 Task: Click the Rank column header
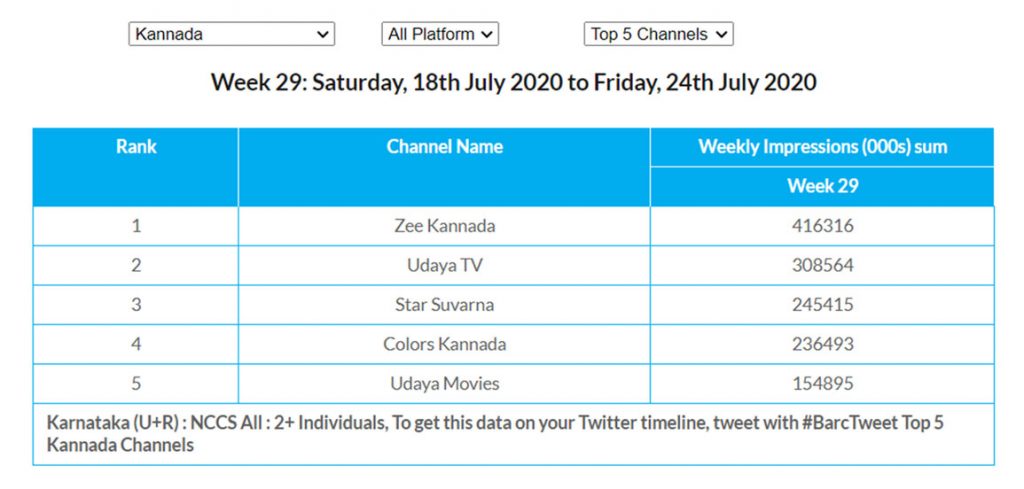(x=136, y=147)
